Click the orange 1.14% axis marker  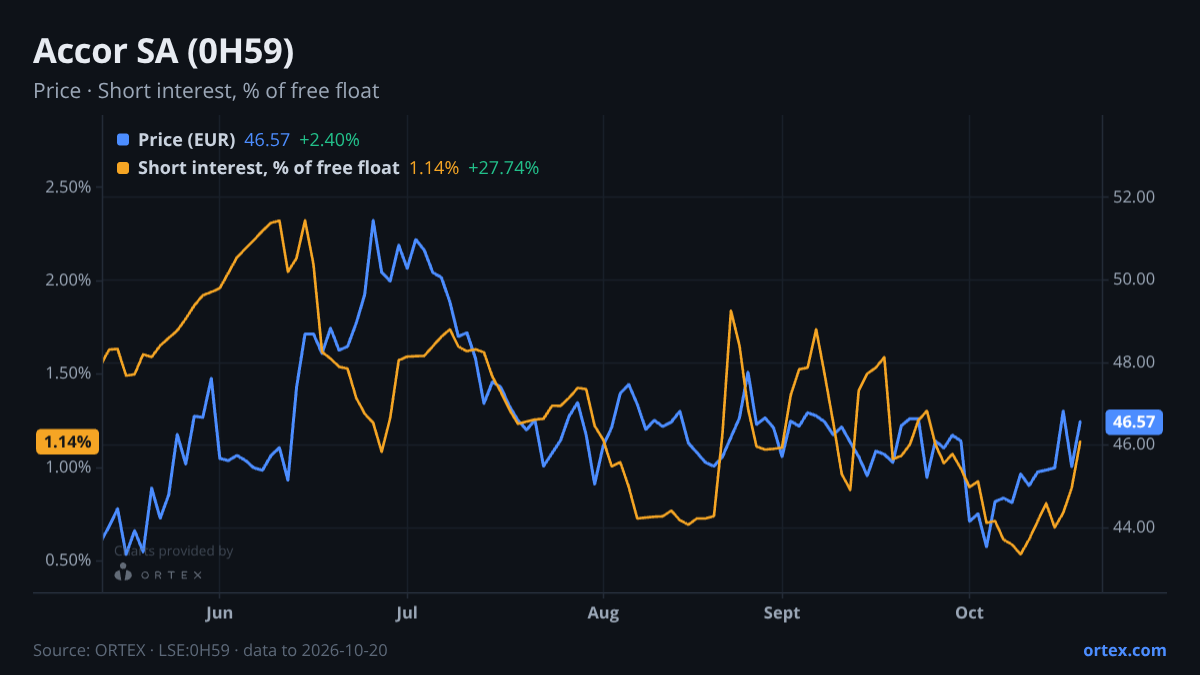[68, 441]
